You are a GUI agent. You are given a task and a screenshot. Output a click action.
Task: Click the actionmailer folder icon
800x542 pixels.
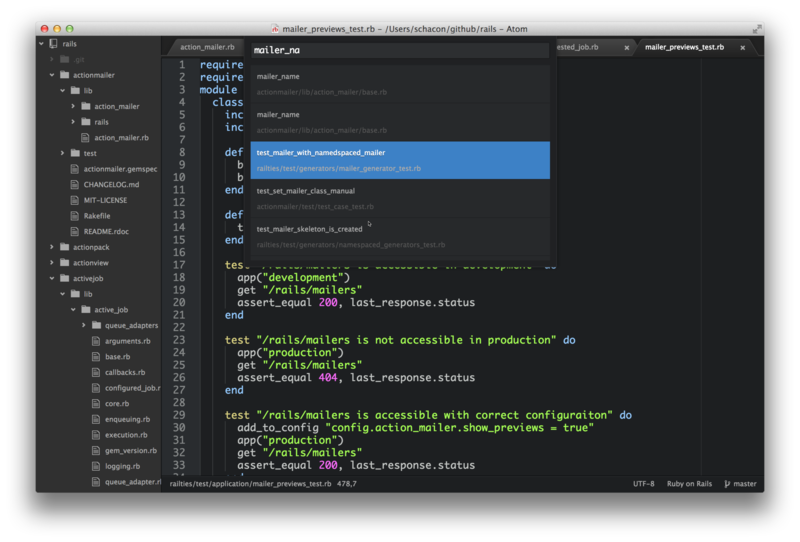pos(65,74)
